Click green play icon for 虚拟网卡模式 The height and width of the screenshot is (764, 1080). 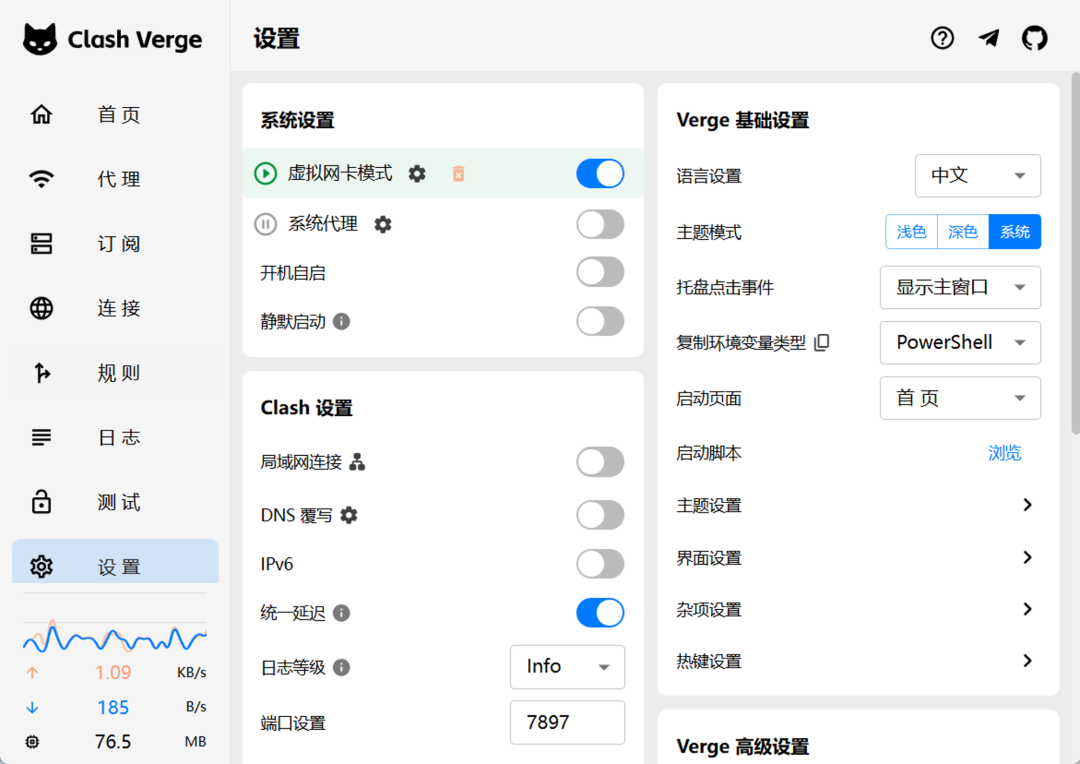click(x=265, y=174)
